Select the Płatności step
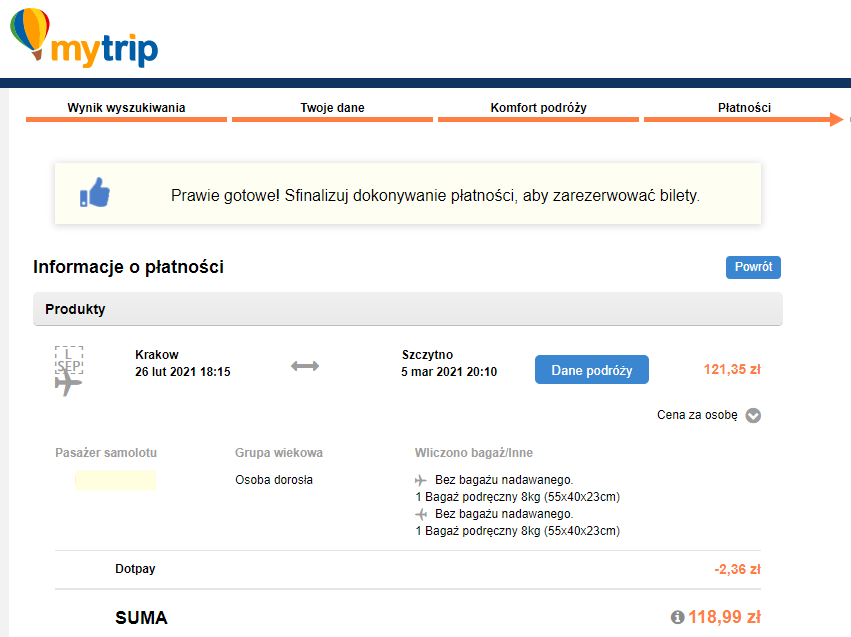The height and width of the screenshot is (637, 851). click(744, 108)
